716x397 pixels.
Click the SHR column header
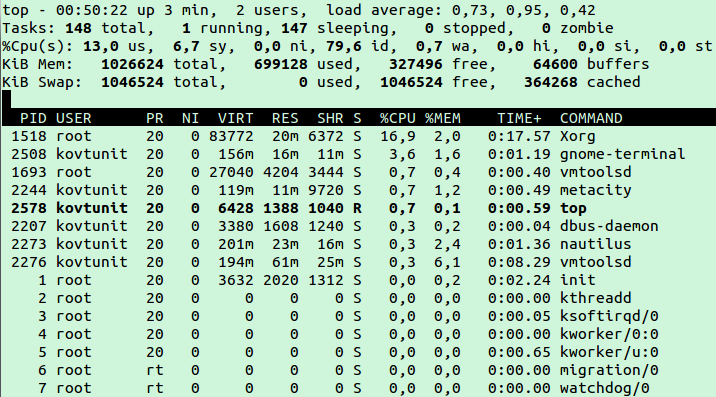coord(330,118)
